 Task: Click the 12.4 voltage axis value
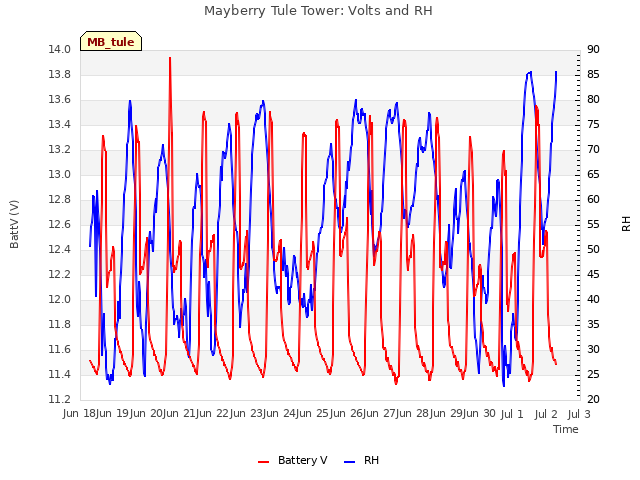60,249
